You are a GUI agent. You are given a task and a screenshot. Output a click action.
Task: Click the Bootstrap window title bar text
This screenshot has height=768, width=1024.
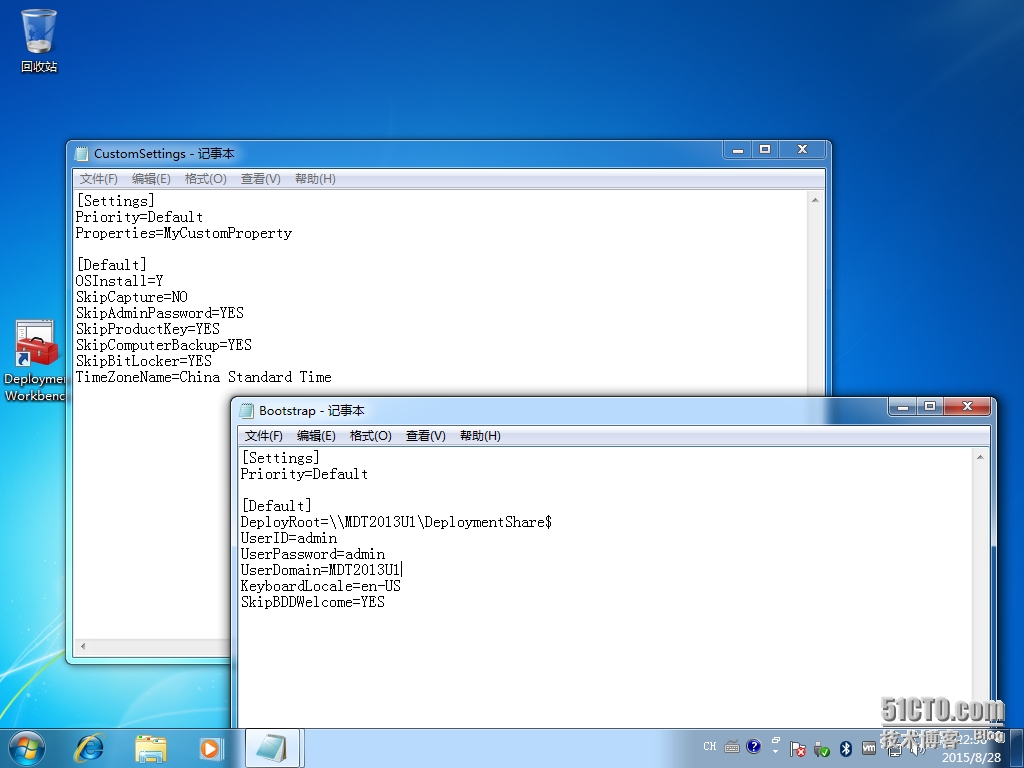coord(312,411)
